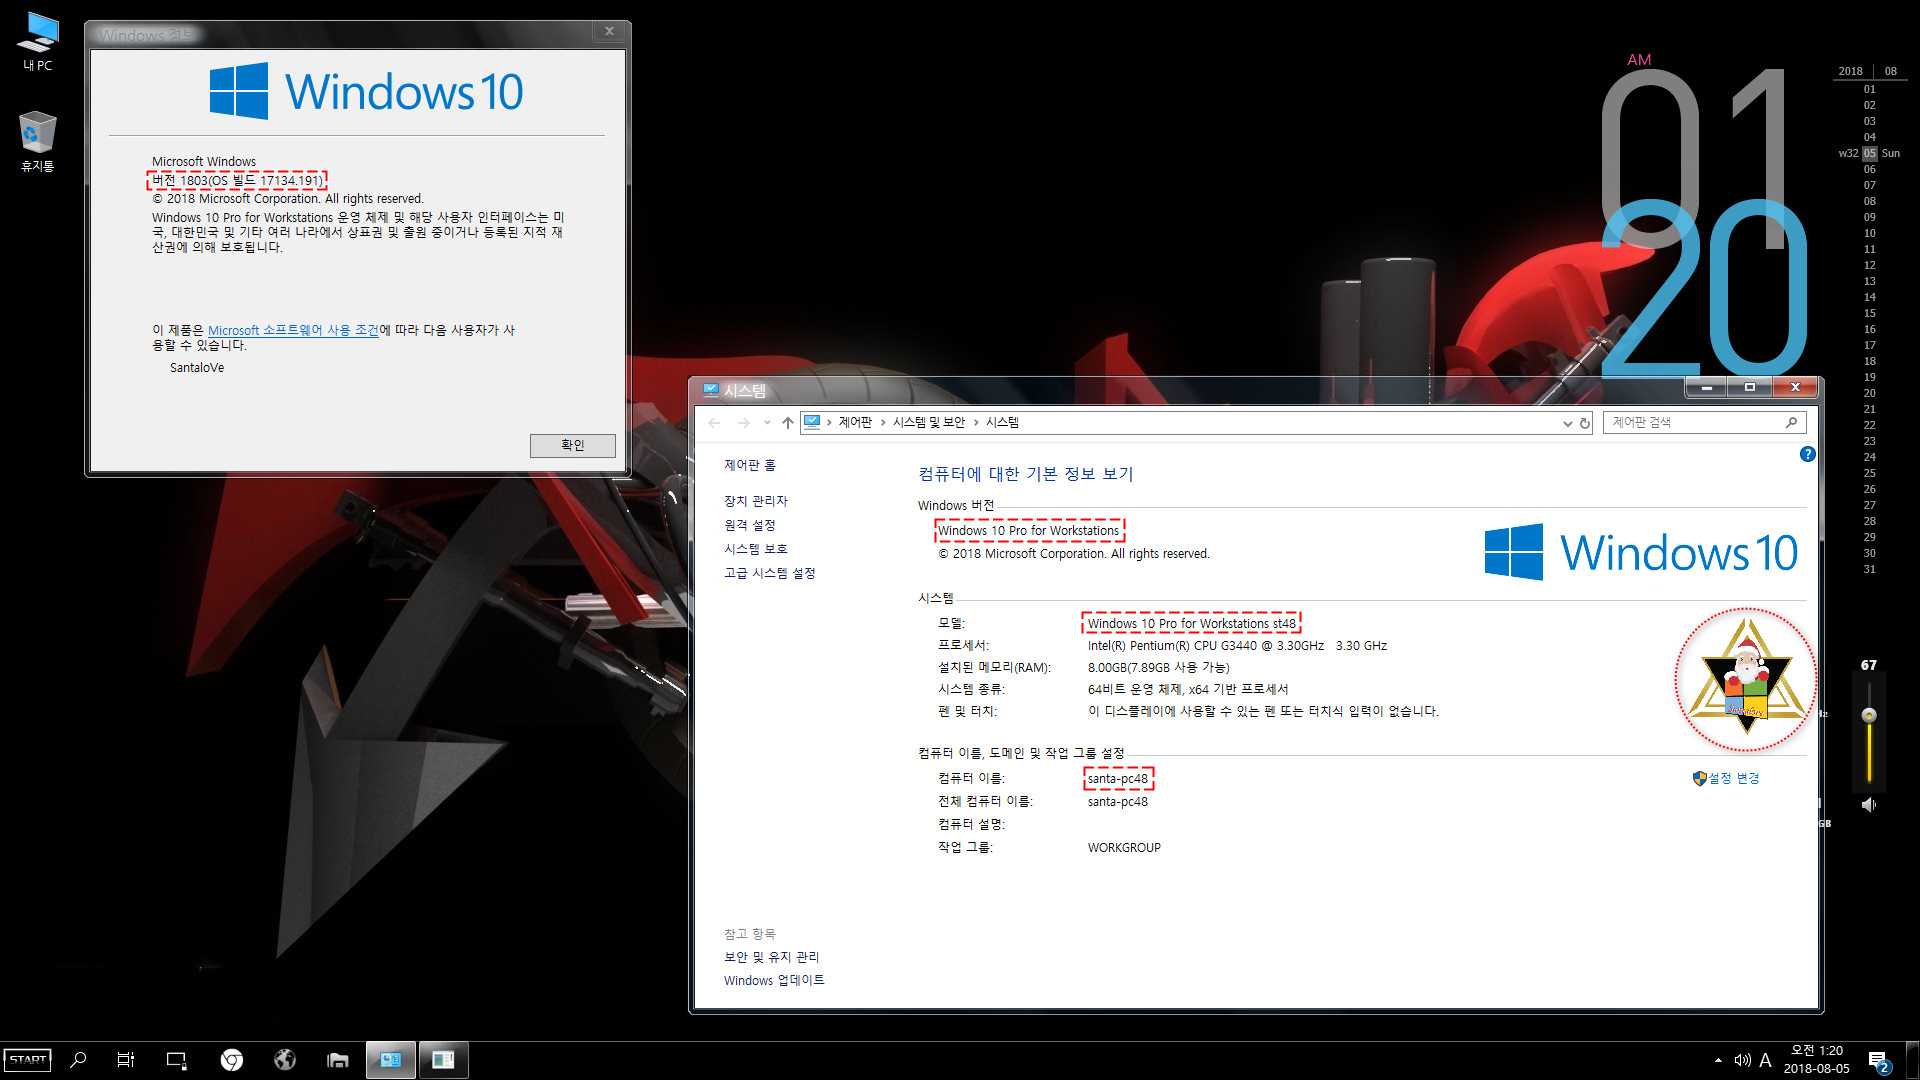Go up one level arrow in System window
Viewport: 1920px width, 1080px height.
click(x=788, y=423)
